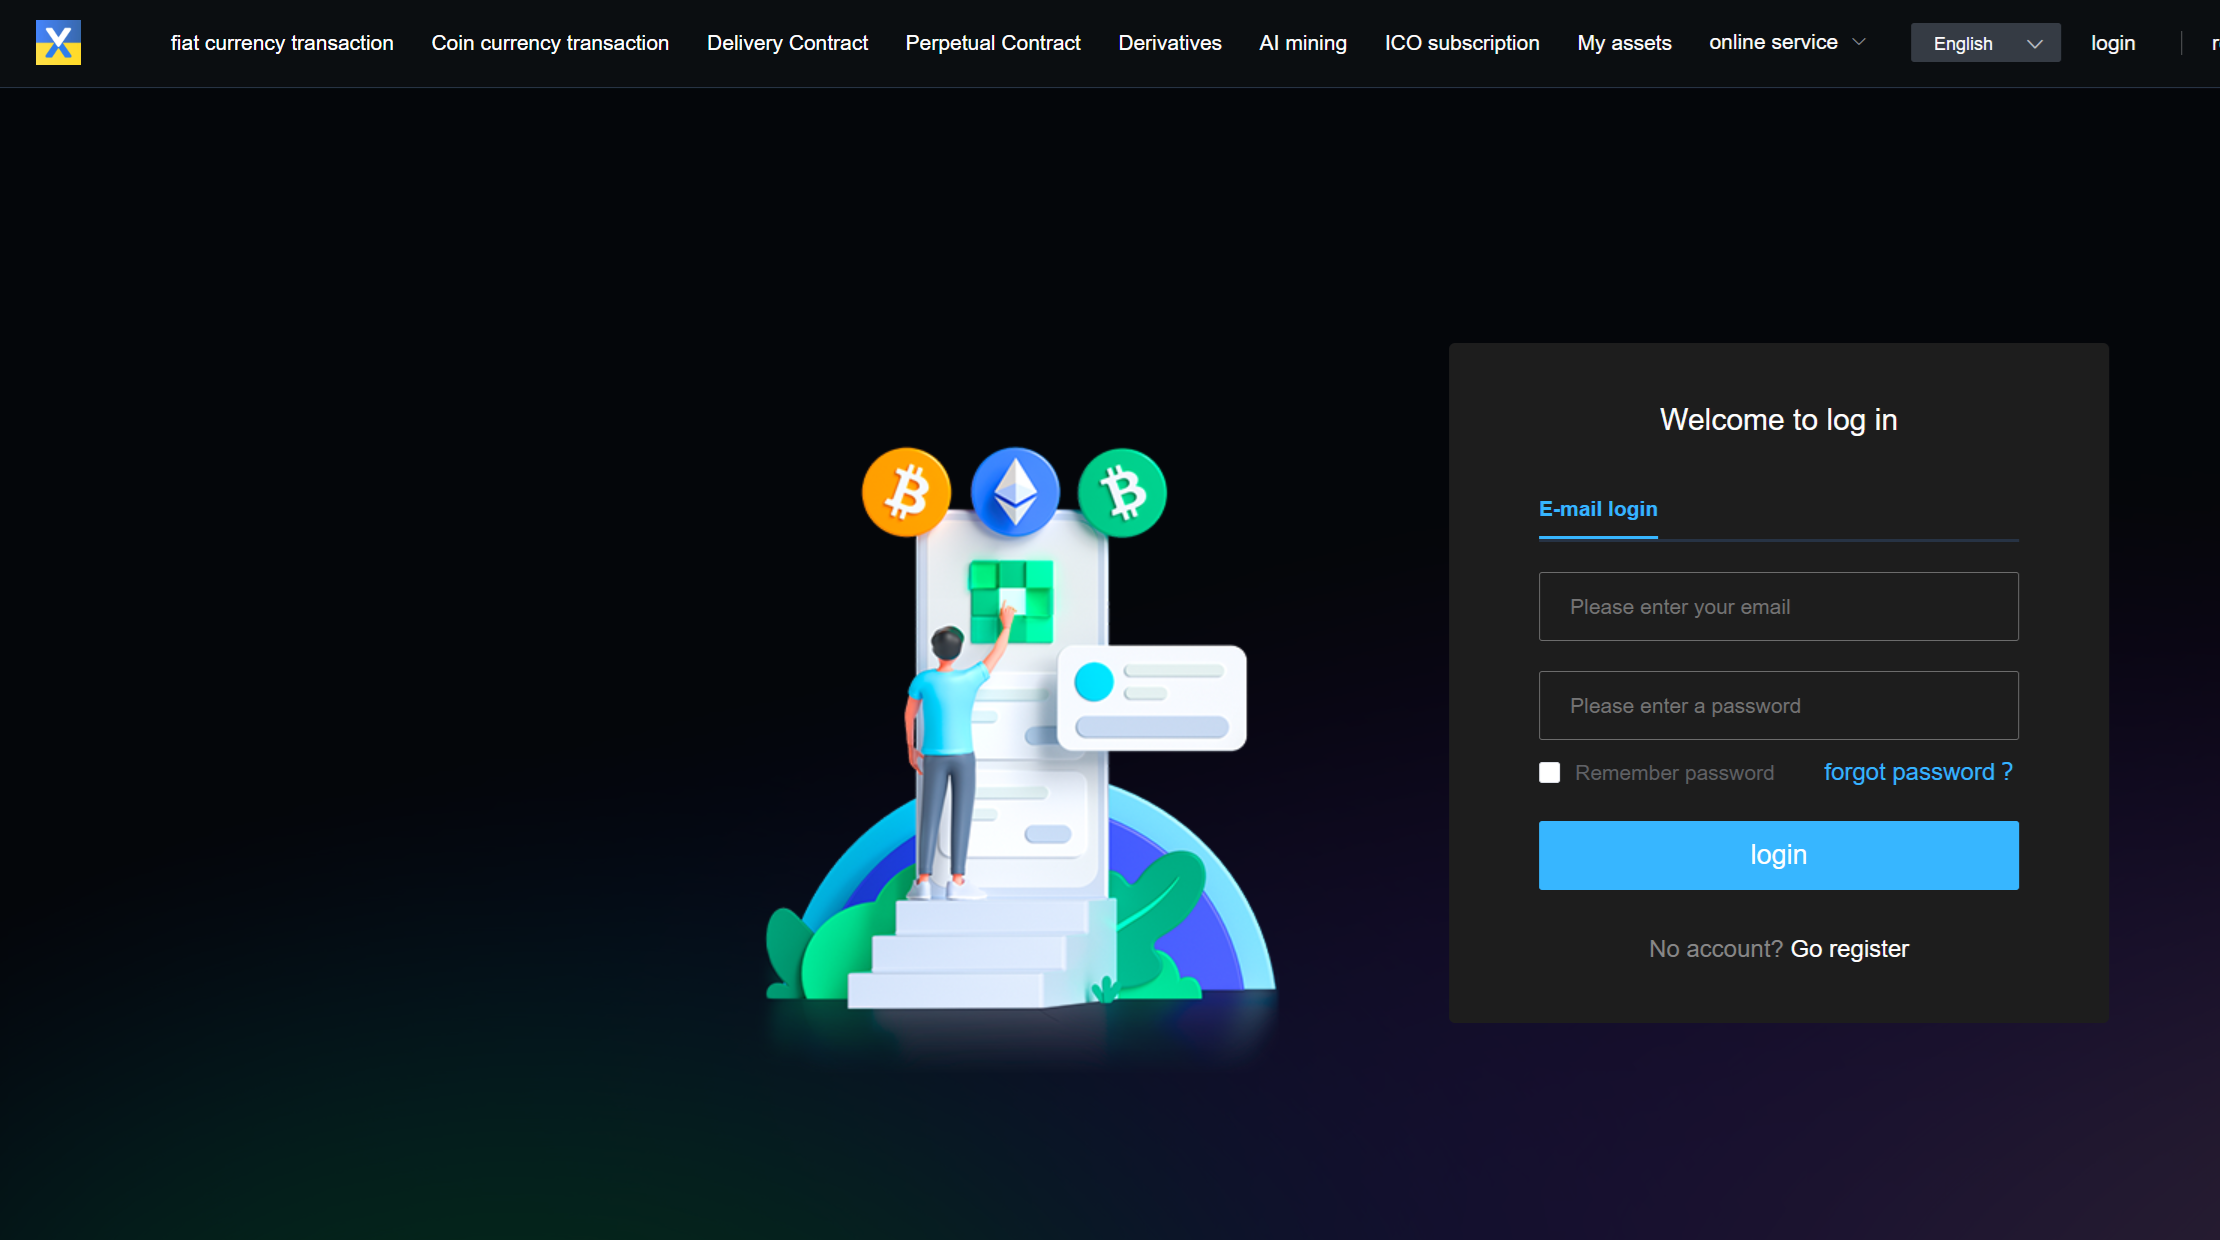This screenshot has height=1240, width=2220.
Task: Click the blue-yellow X site logo
Action: [58, 43]
